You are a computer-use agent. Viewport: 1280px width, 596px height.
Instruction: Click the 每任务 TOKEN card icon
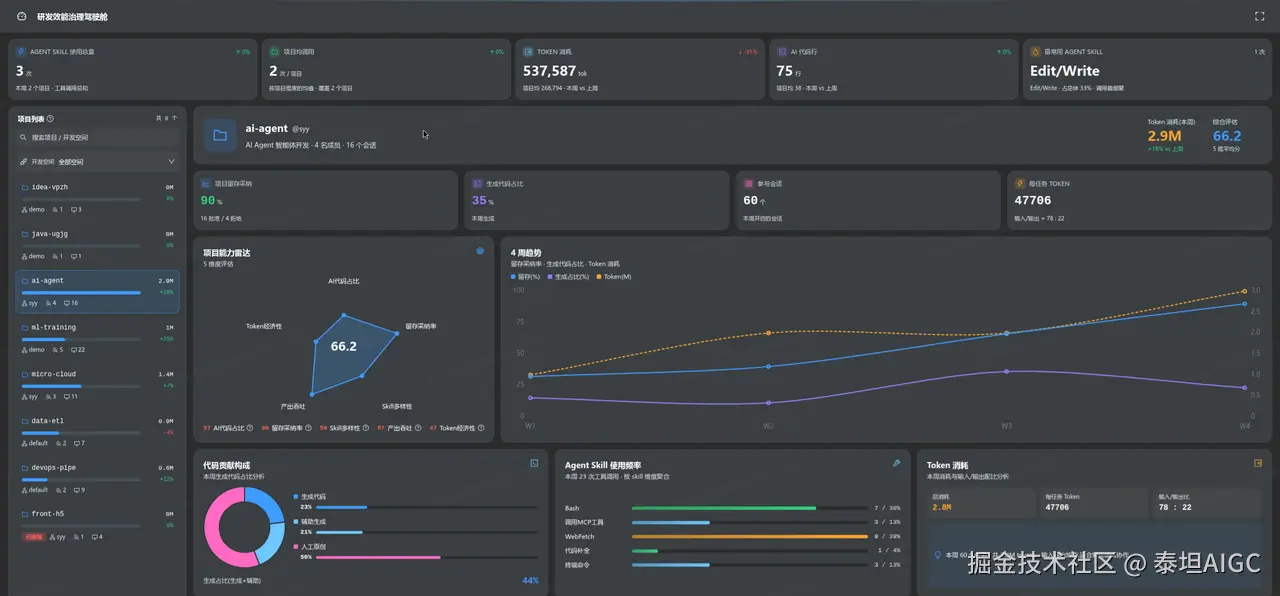pos(1020,184)
